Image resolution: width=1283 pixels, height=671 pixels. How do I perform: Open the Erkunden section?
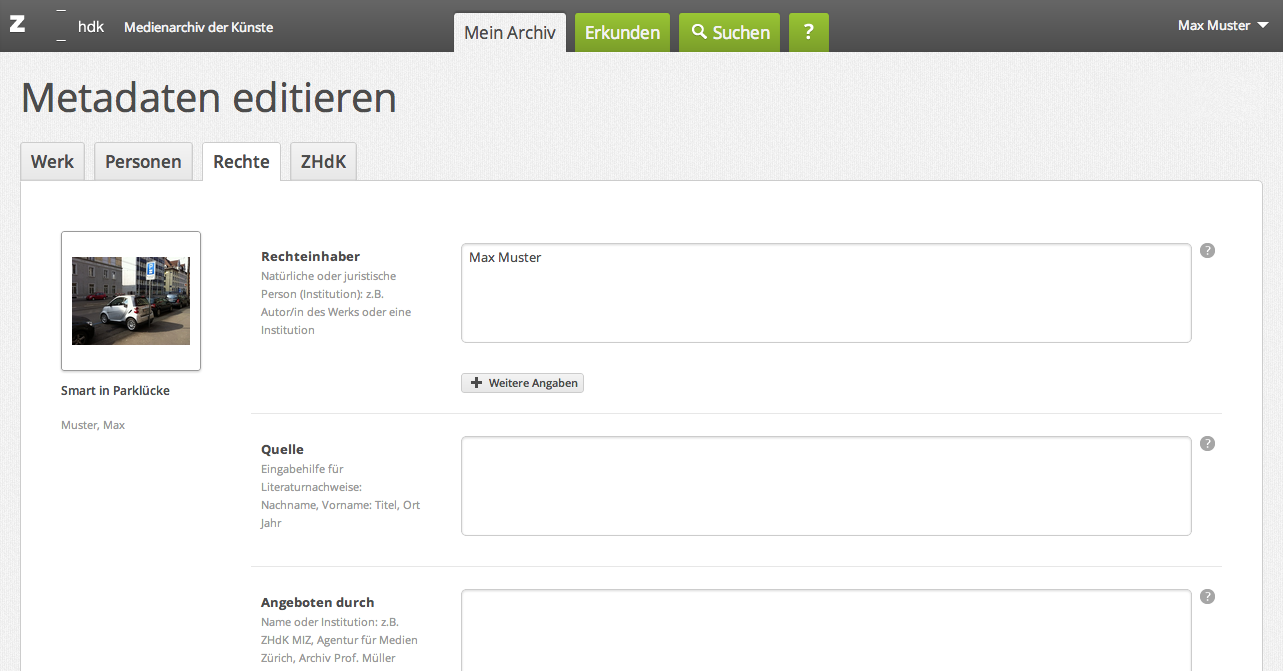622,33
